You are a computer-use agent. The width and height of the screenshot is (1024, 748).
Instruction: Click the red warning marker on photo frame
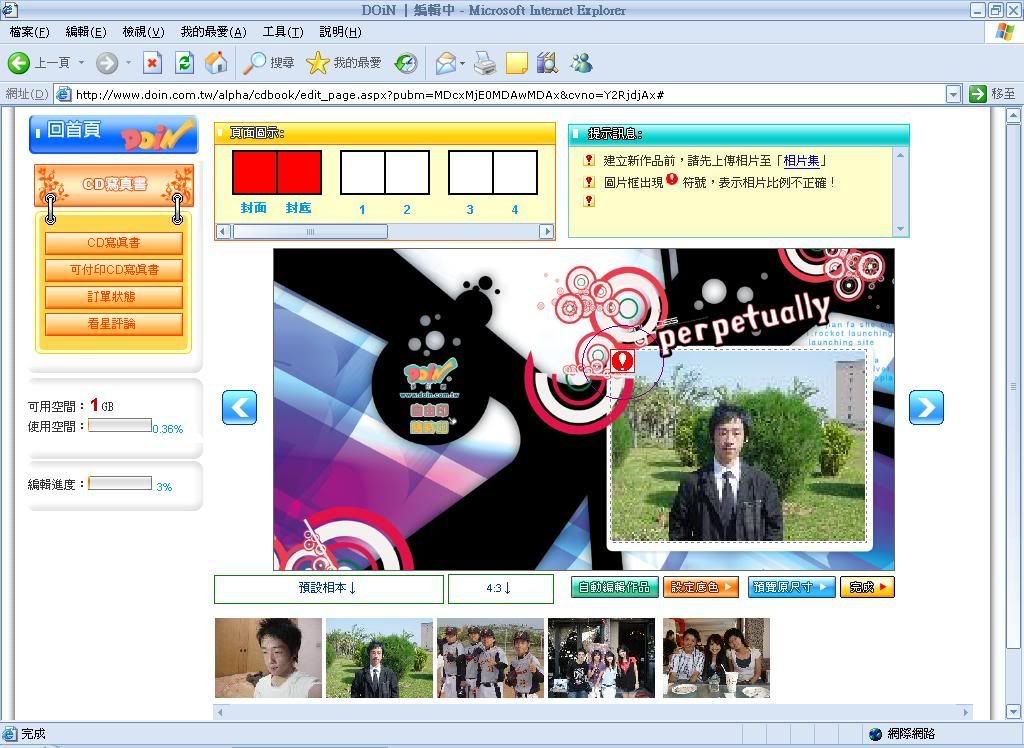[x=622, y=360]
